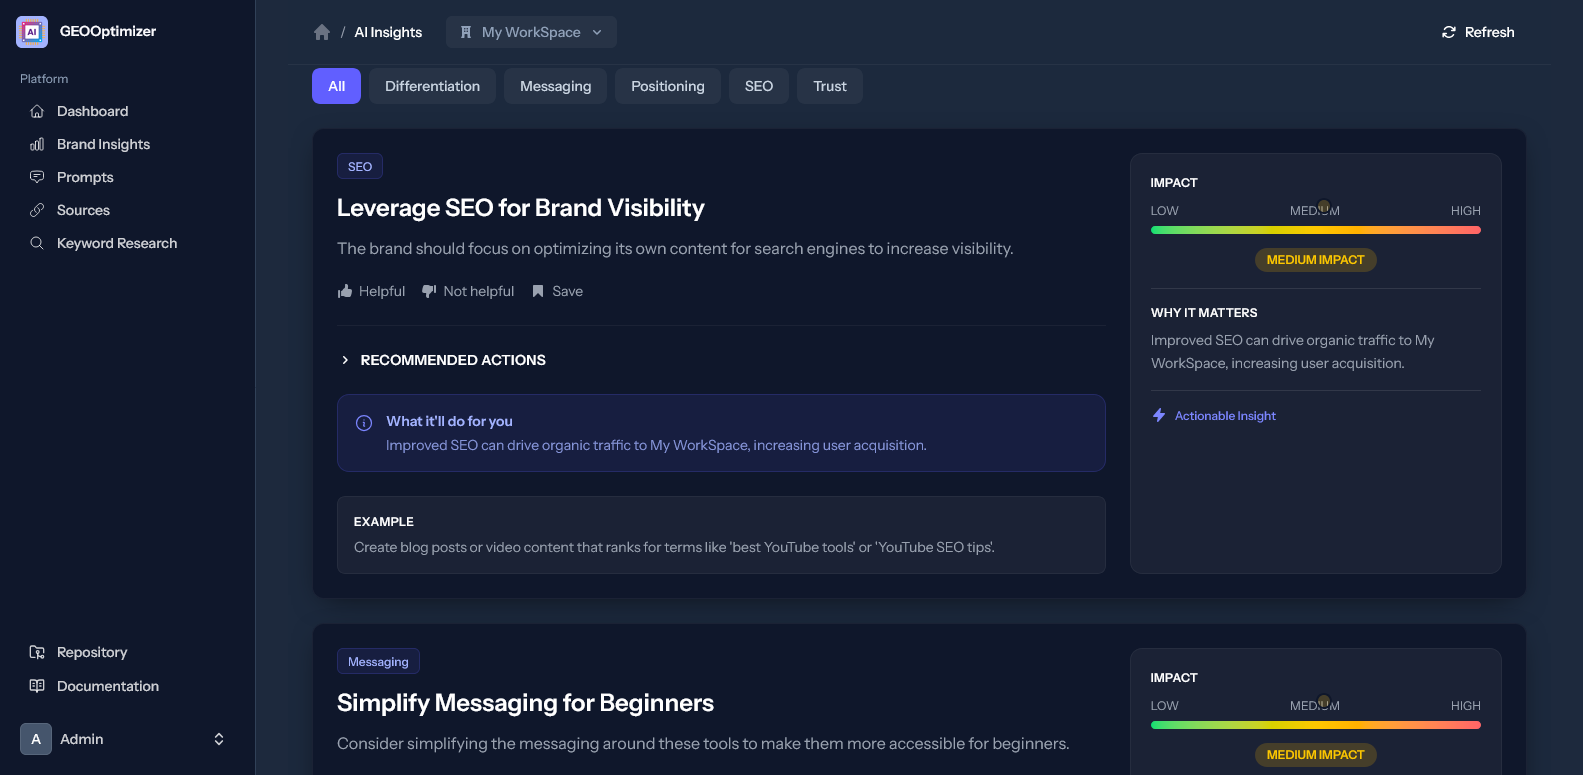Click the Messaging category tag on second card
This screenshot has width=1583, height=775.
[x=378, y=661]
